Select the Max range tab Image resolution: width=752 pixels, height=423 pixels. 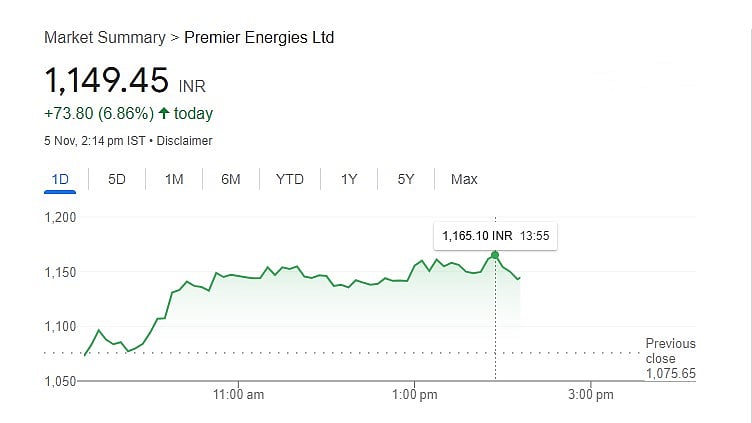464,180
